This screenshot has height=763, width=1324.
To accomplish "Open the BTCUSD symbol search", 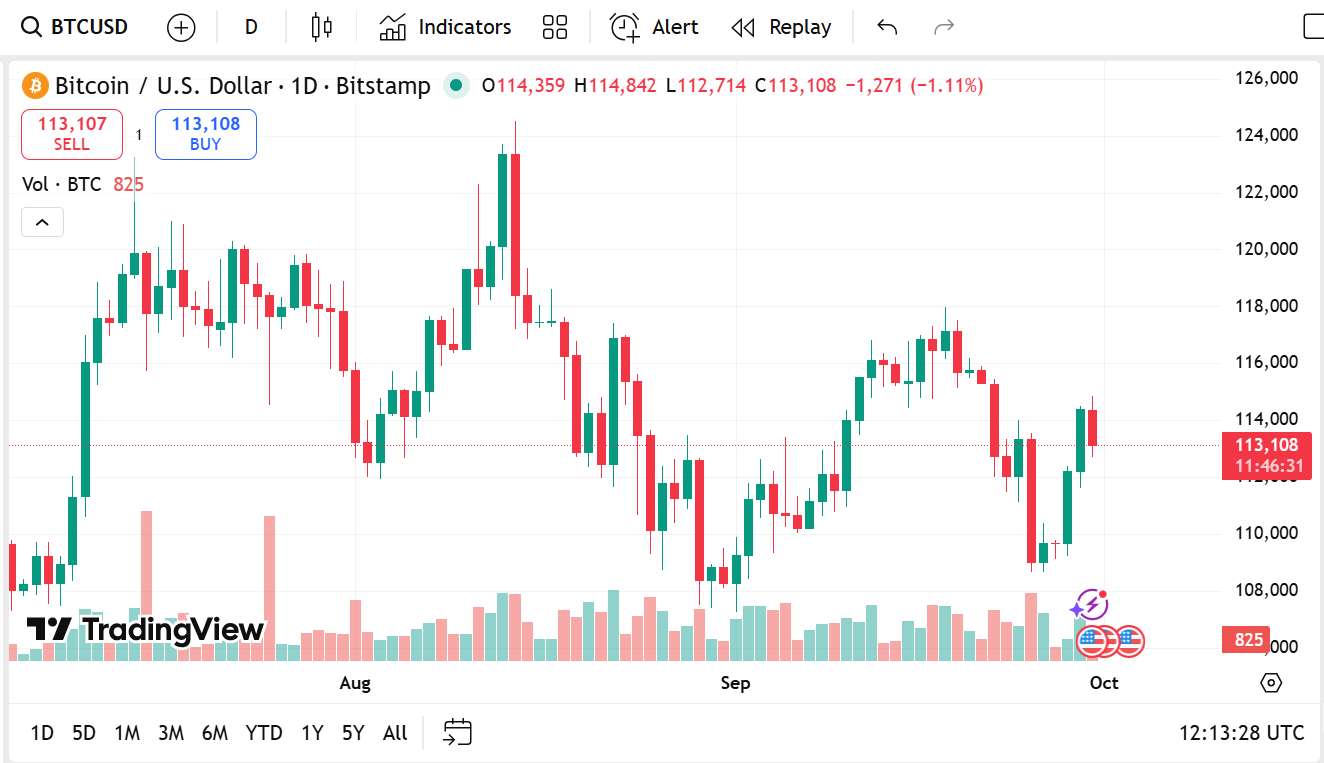I will click(x=76, y=27).
